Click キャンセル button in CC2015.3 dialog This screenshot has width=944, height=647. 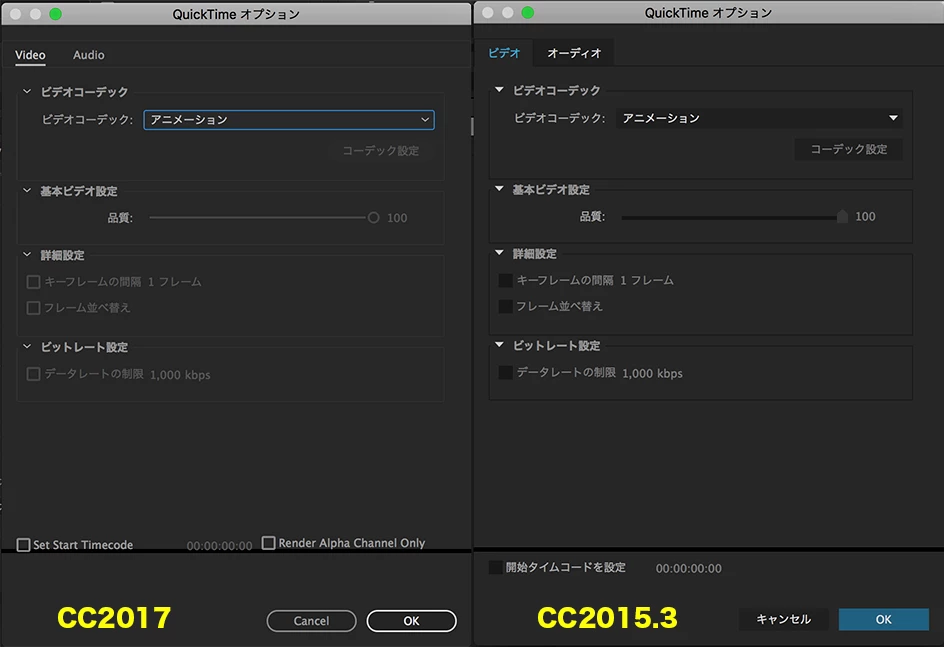[783, 619]
